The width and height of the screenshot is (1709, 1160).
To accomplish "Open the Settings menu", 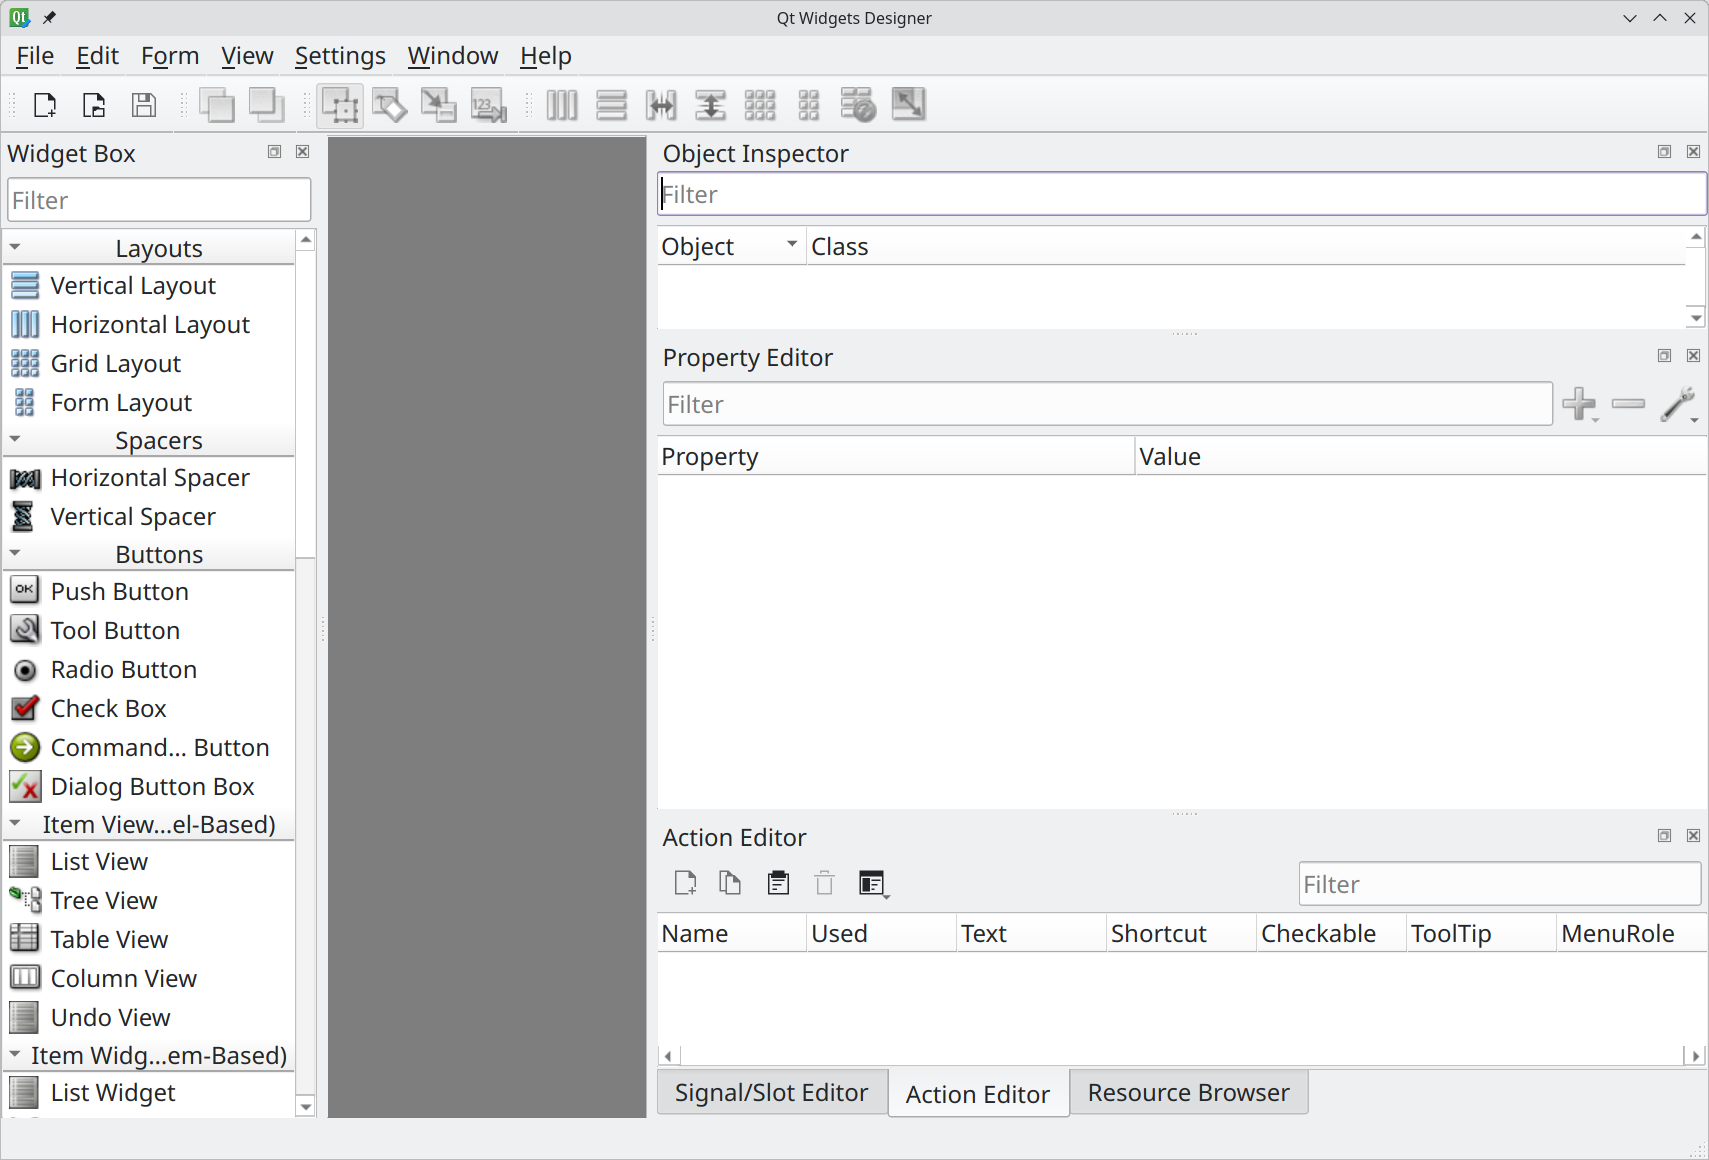I will [x=340, y=56].
